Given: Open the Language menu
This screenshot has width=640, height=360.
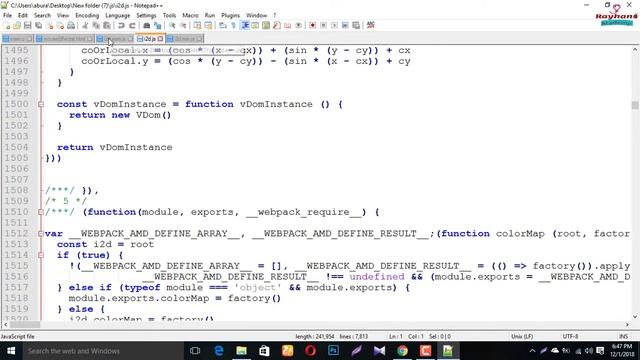Looking at the screenshot, I should click(118, 16).
